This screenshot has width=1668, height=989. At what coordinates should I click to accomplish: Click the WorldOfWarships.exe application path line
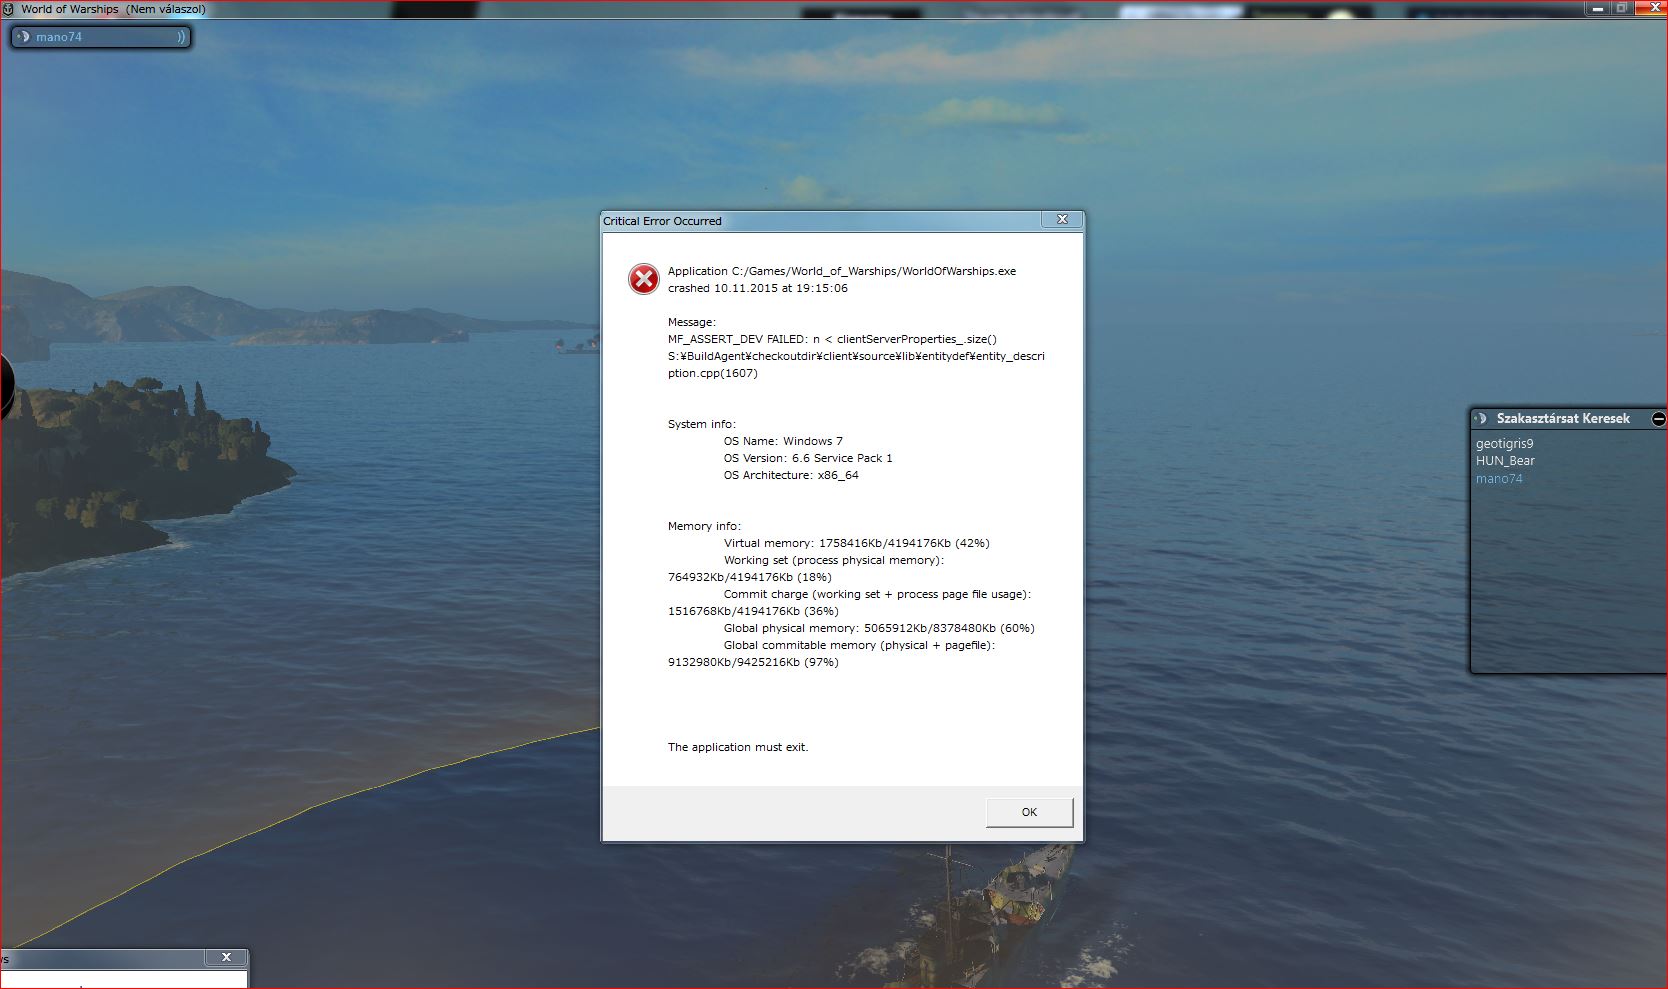point(842,271)
